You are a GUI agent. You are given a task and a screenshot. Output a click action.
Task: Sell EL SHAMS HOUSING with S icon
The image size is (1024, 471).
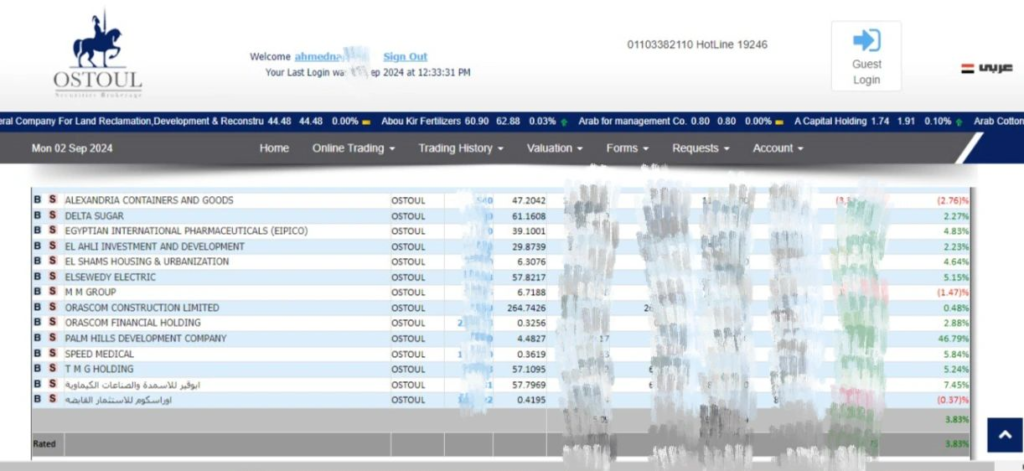(x=52, y=261)
